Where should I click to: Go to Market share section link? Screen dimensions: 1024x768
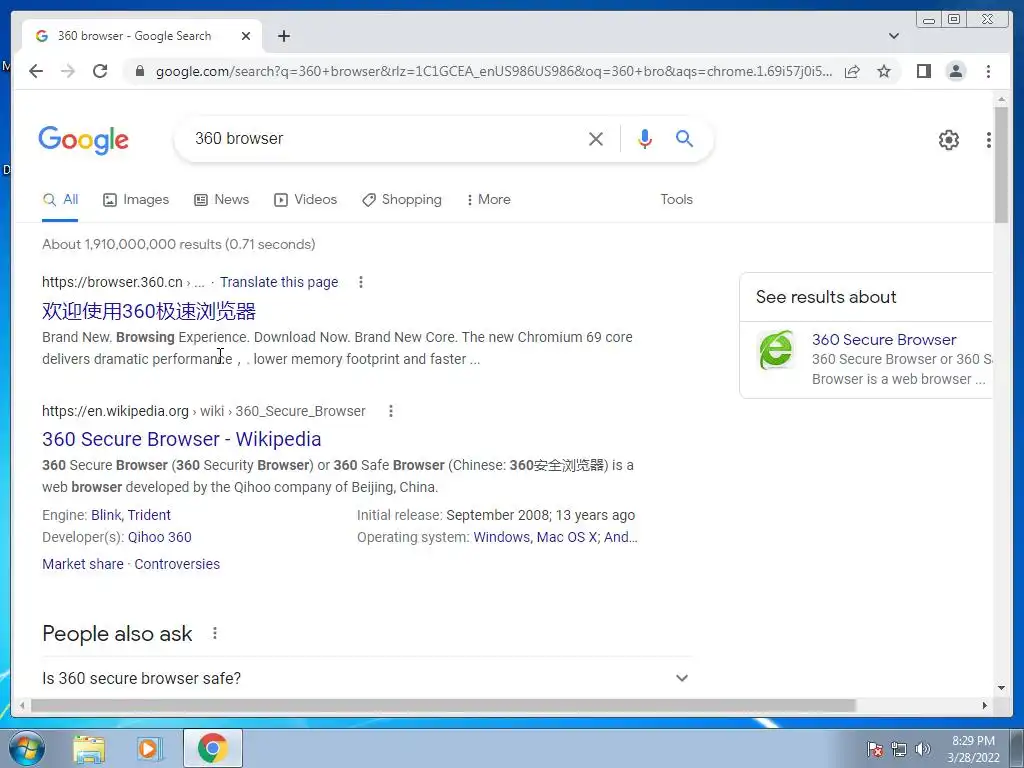[x=83, y=564]
